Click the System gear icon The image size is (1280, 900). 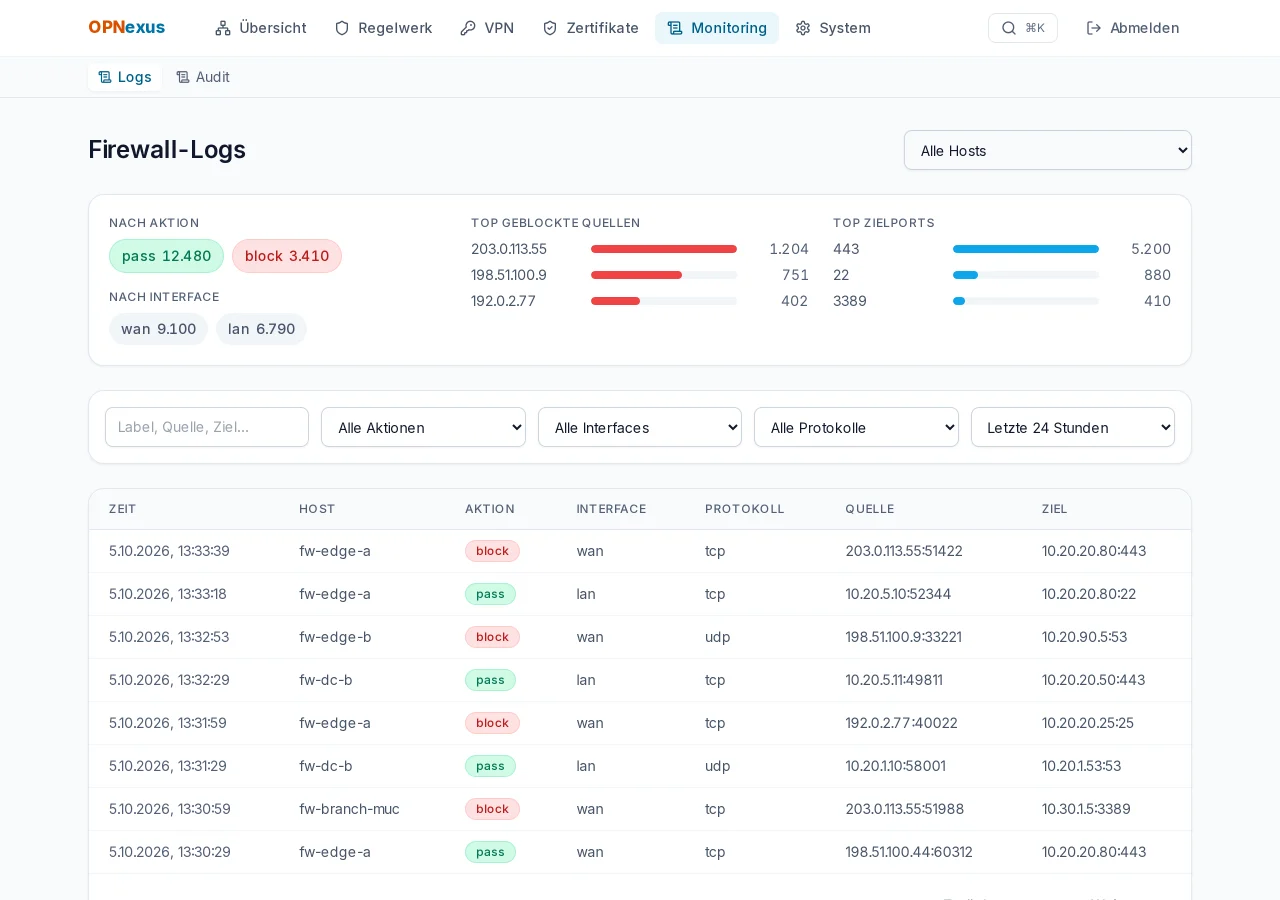coord(803,28)
